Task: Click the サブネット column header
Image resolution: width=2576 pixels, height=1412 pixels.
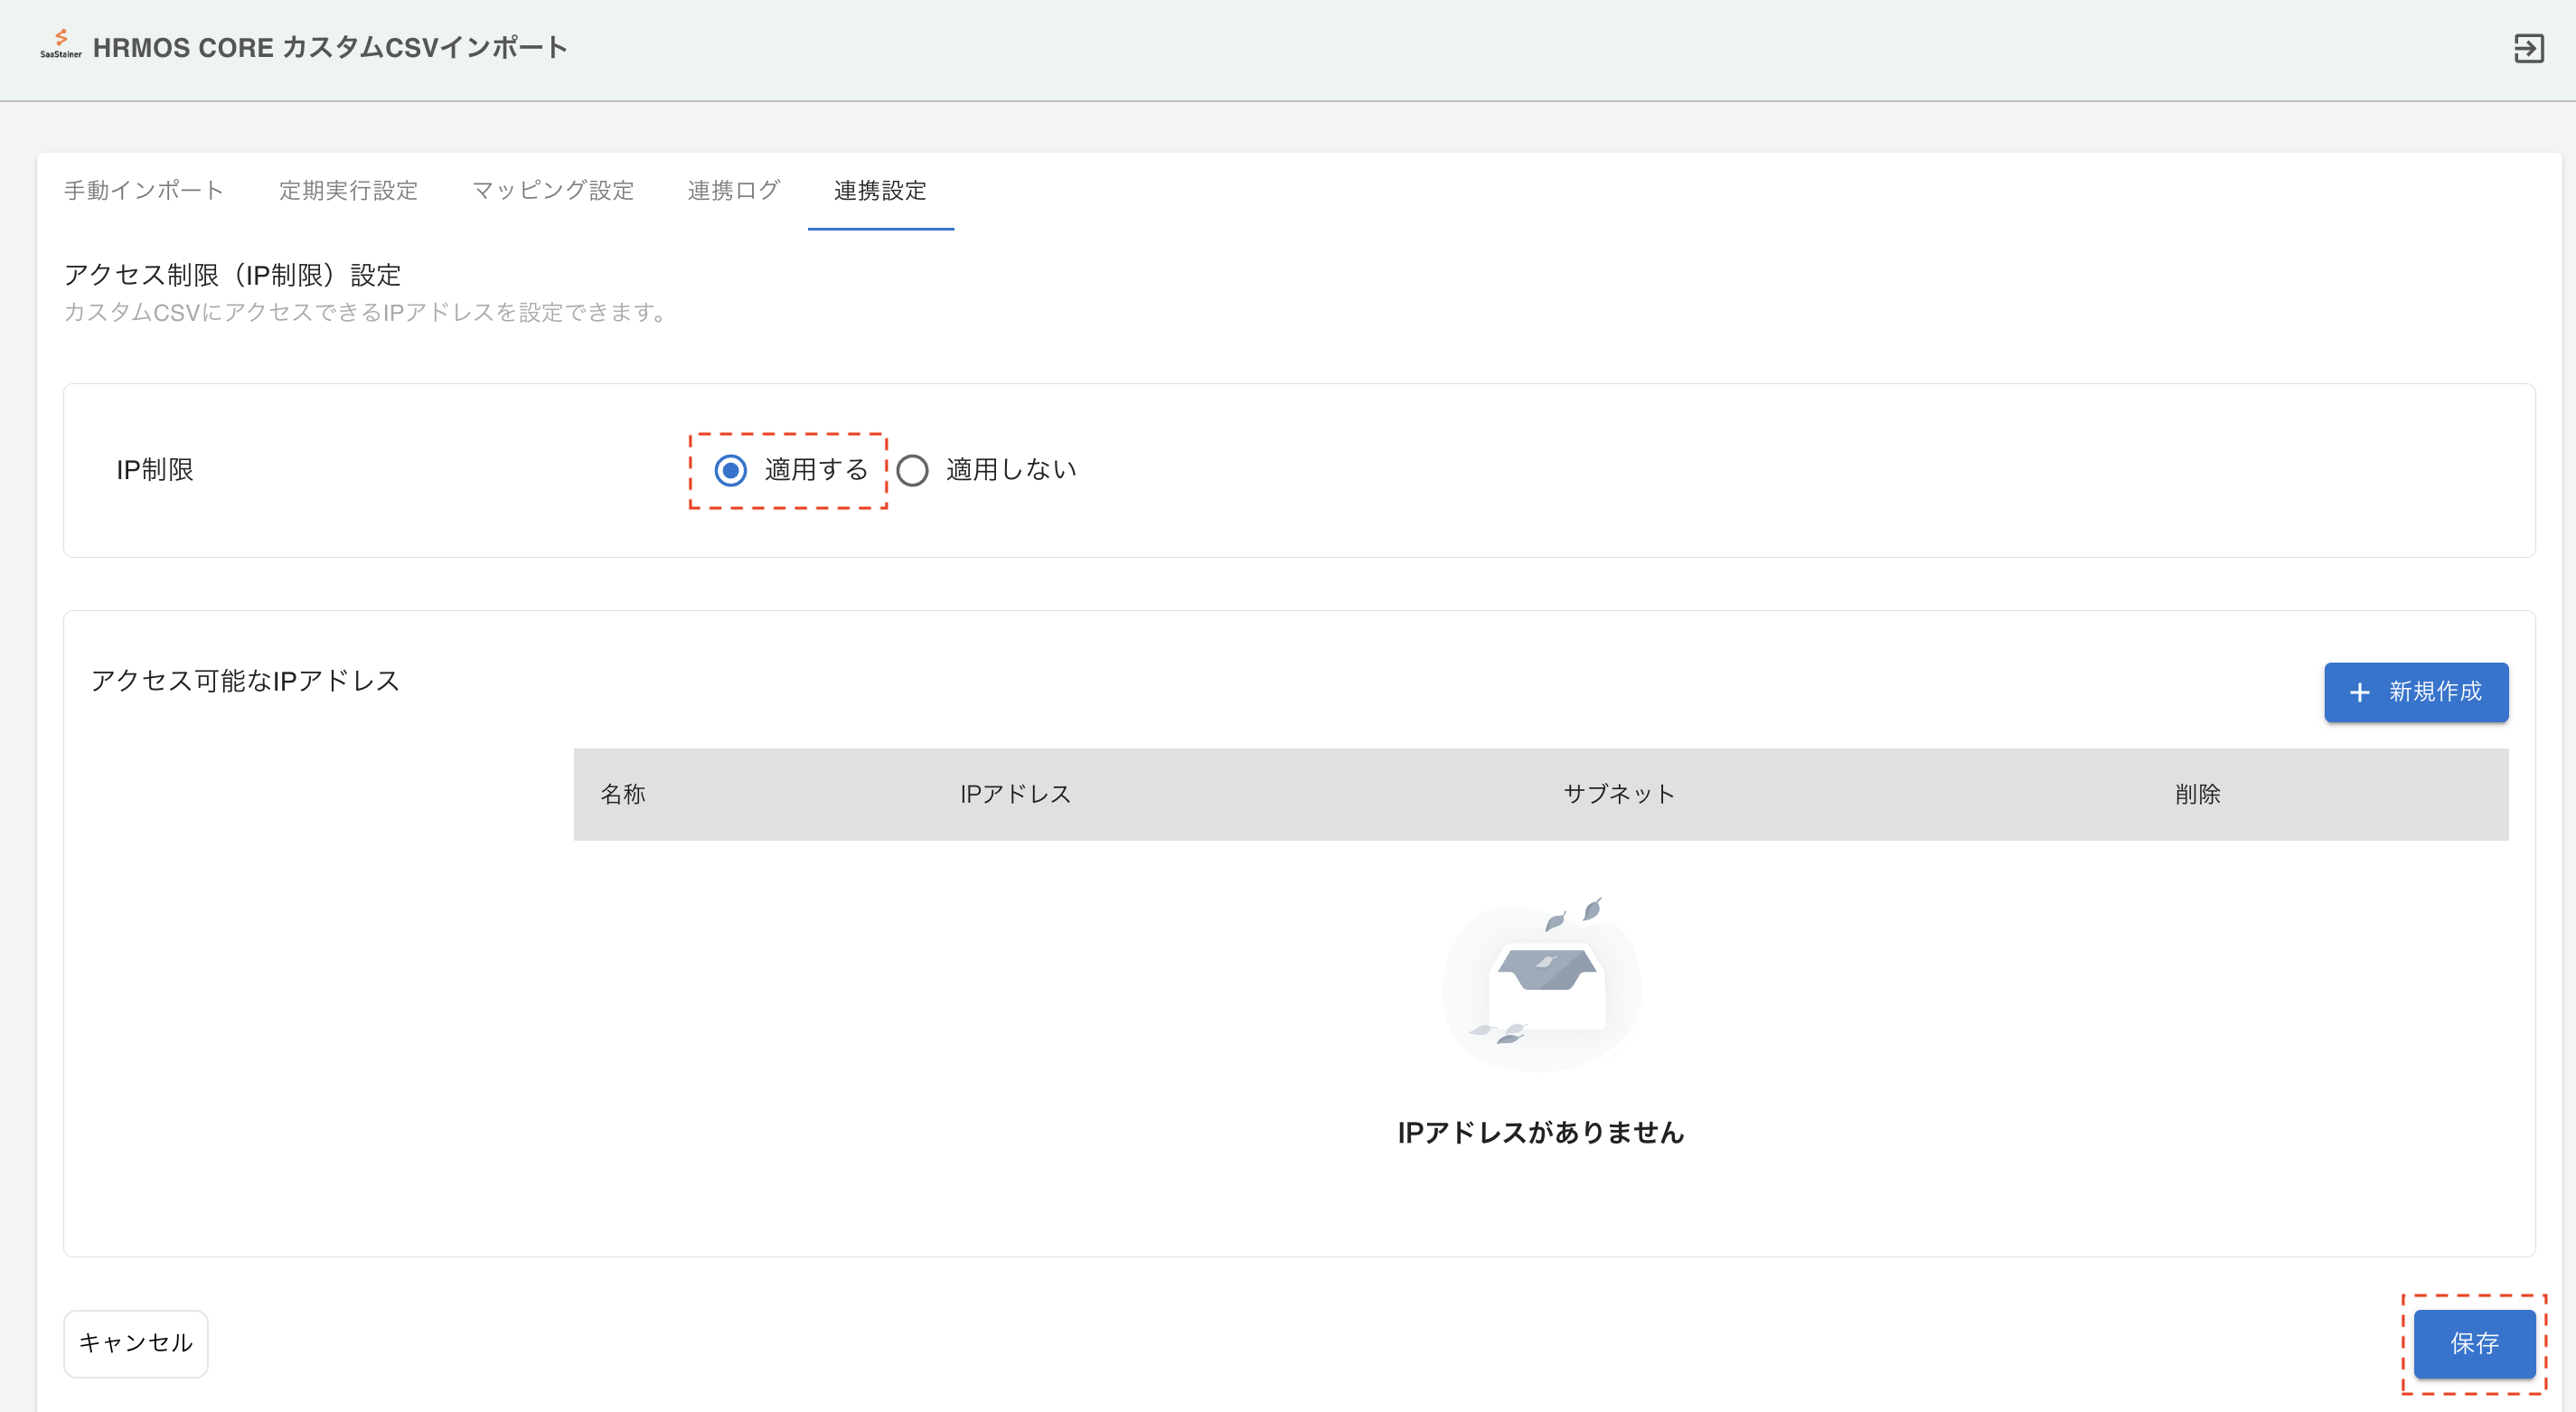Action: click(x=1618, y=794)
